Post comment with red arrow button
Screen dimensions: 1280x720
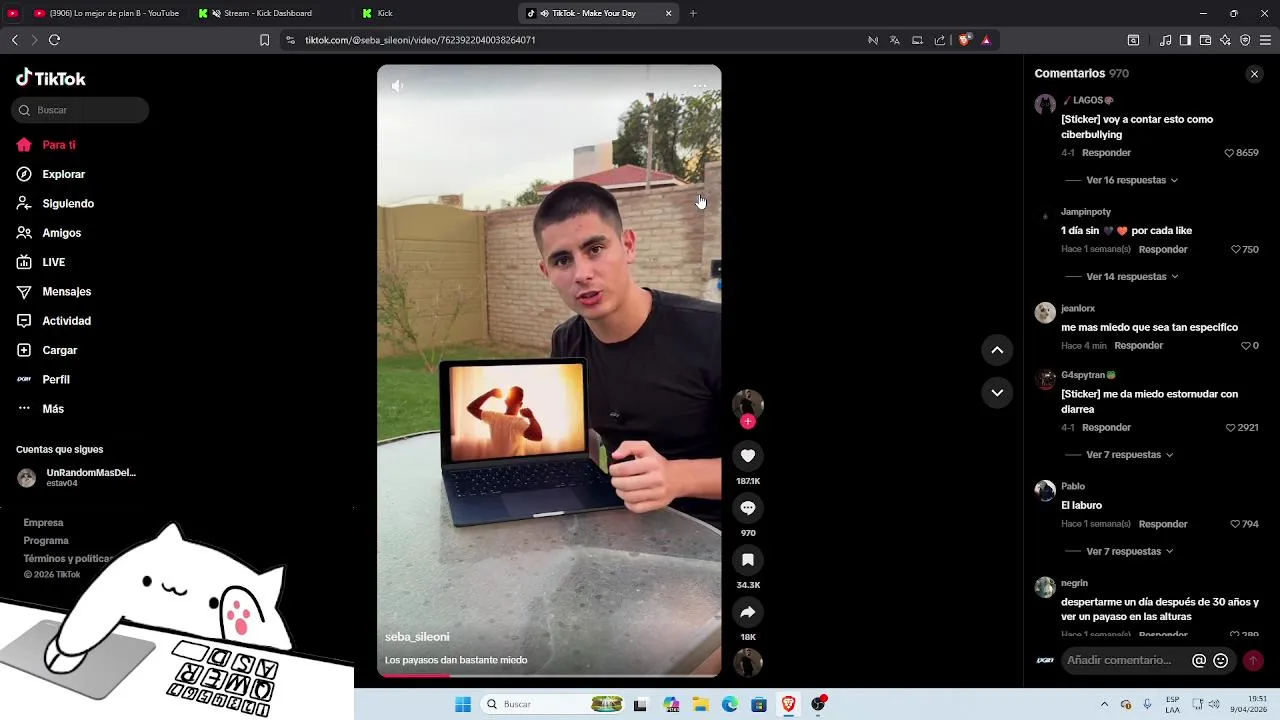pos(1252,660)
